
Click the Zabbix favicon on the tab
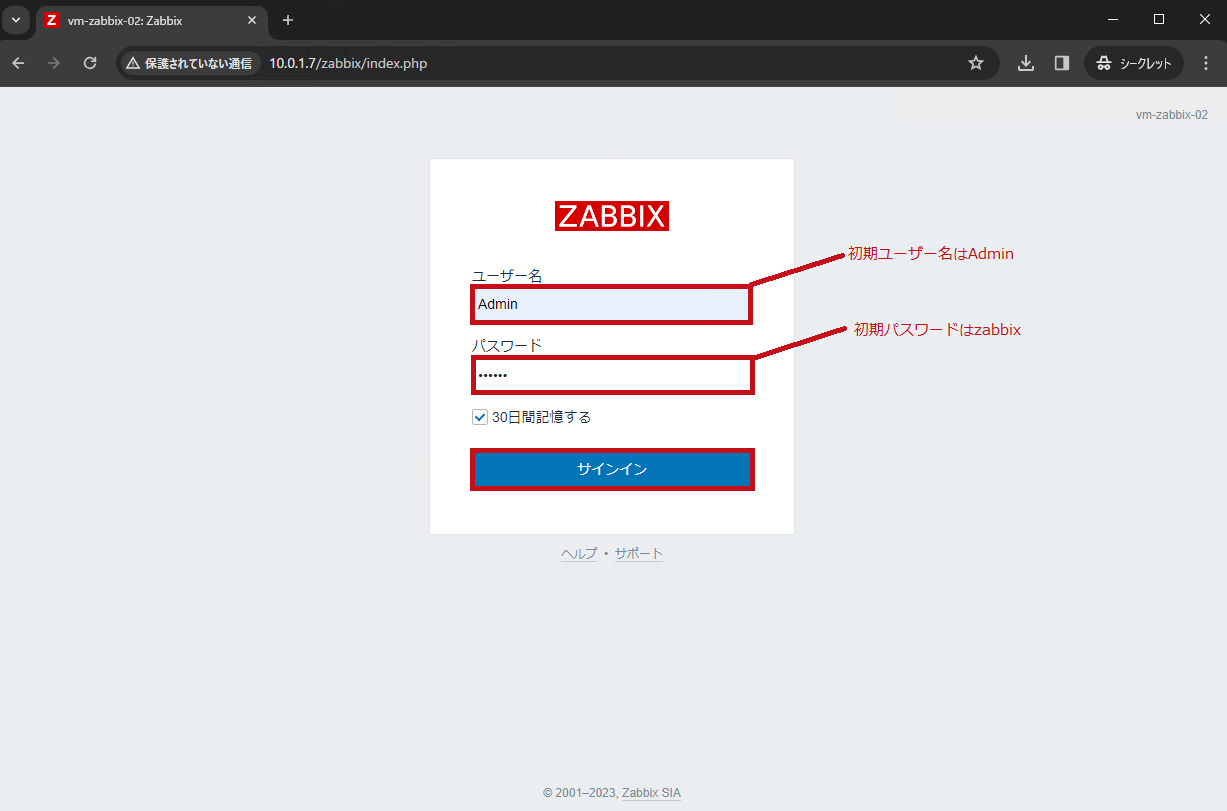point(52,20)
